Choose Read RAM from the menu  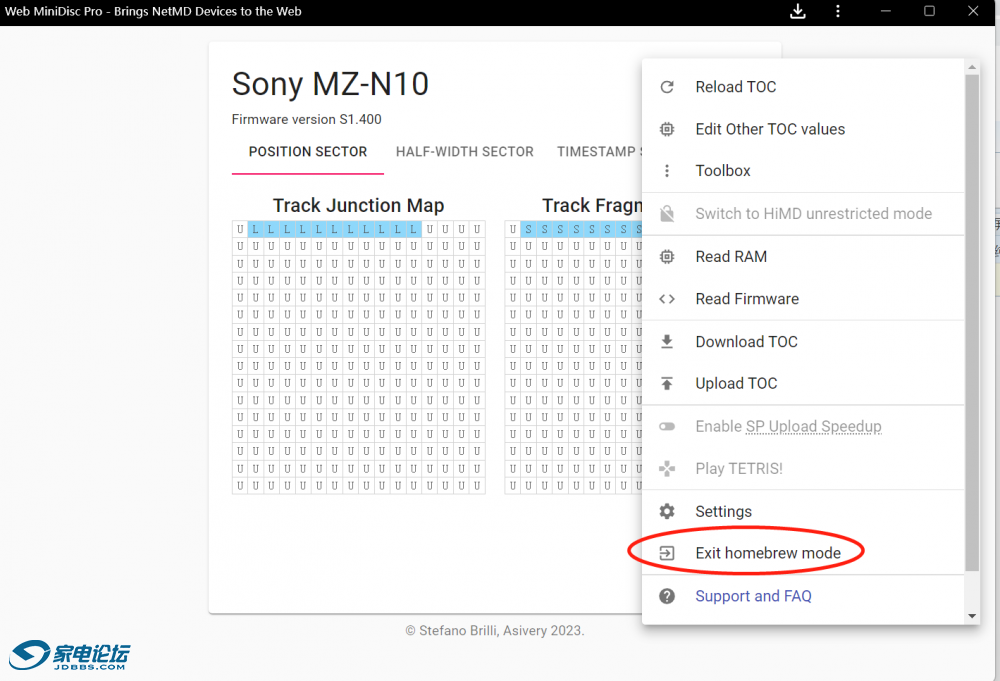pyautogui.click(x=803, y=256)
